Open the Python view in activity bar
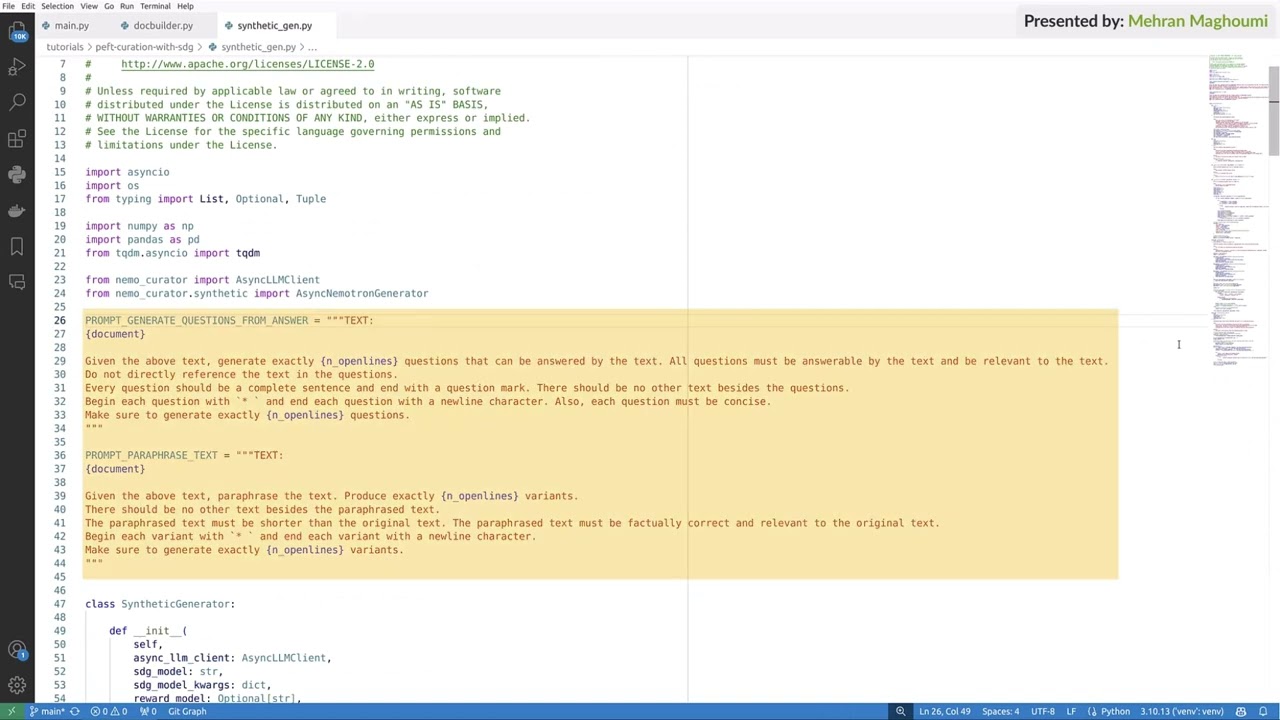The width and height of the screenshot is (1280, 720). pyautogui.click(x=17, y=174)
